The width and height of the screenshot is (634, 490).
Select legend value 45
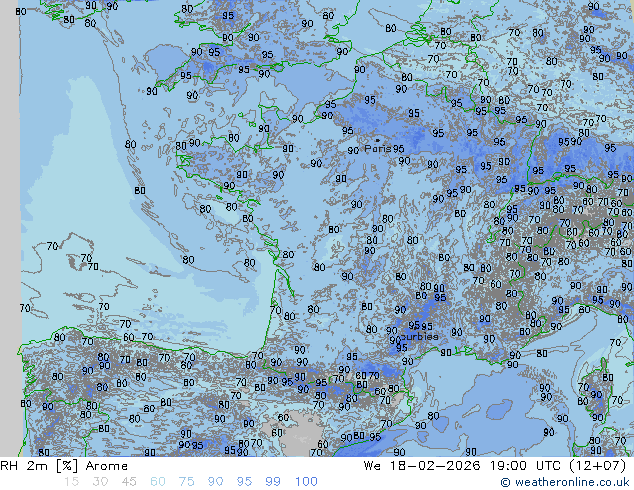129,482
